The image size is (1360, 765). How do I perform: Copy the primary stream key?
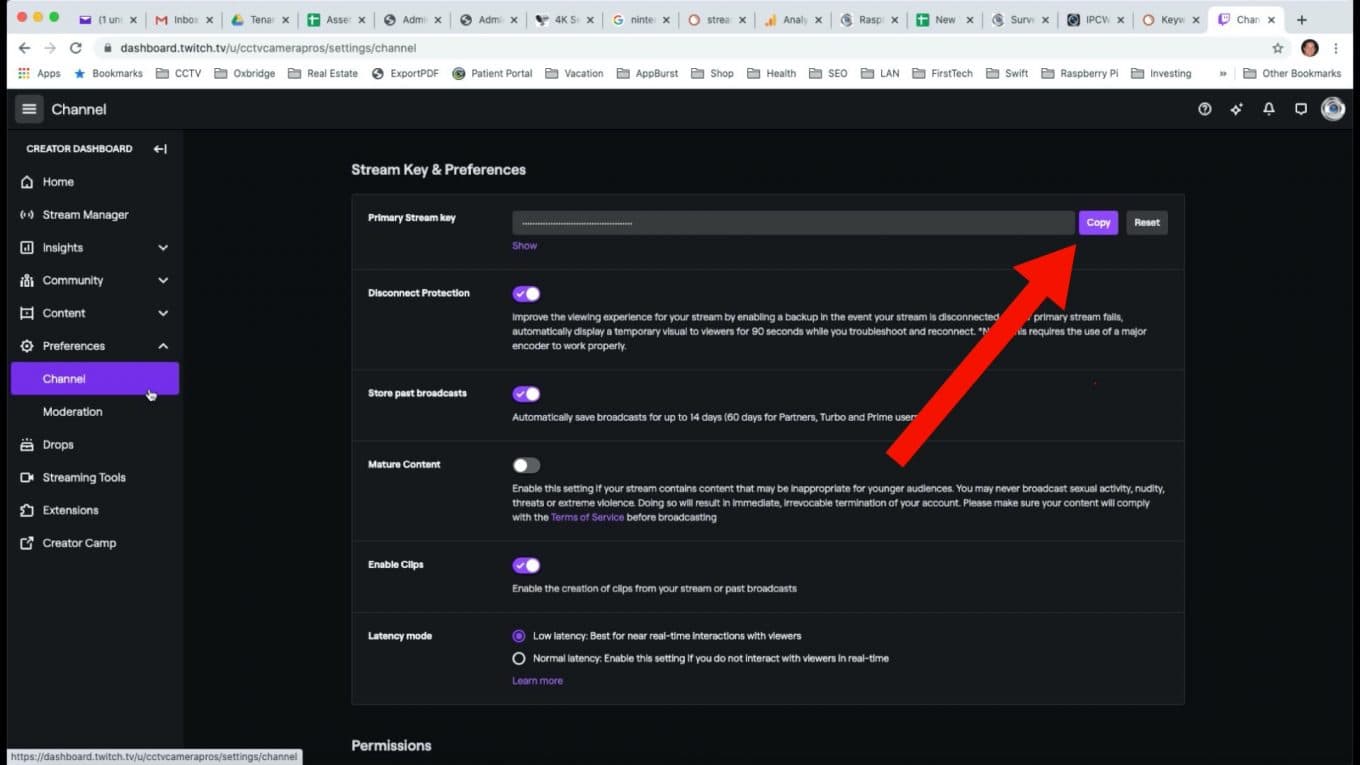pyautogui.click(x=1097, y=223)
